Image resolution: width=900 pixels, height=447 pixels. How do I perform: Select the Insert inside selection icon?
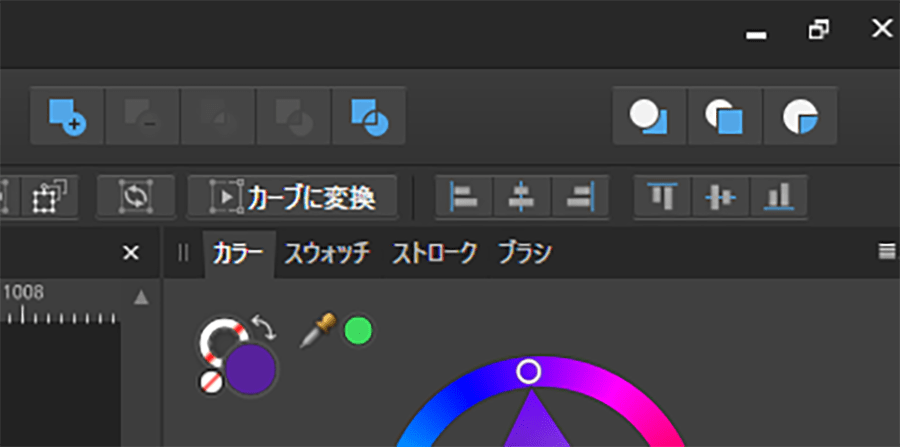(801, 116)
